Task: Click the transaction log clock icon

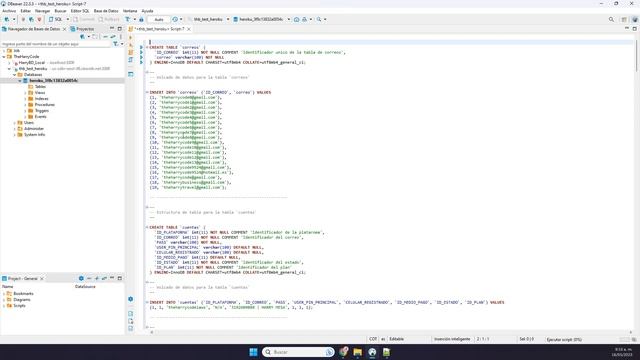Action: tap(175, 19)
